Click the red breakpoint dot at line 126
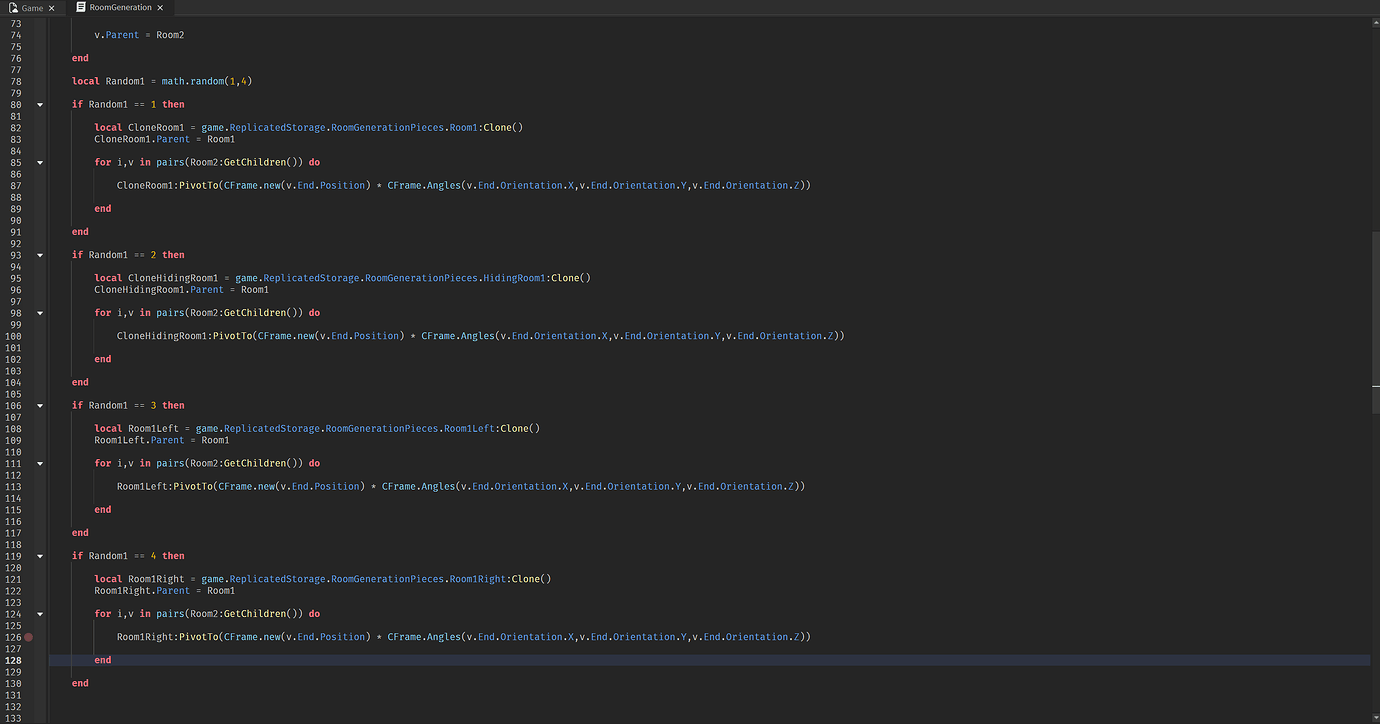This screenshot has width=1380, height=724. (x=28, y=636)
